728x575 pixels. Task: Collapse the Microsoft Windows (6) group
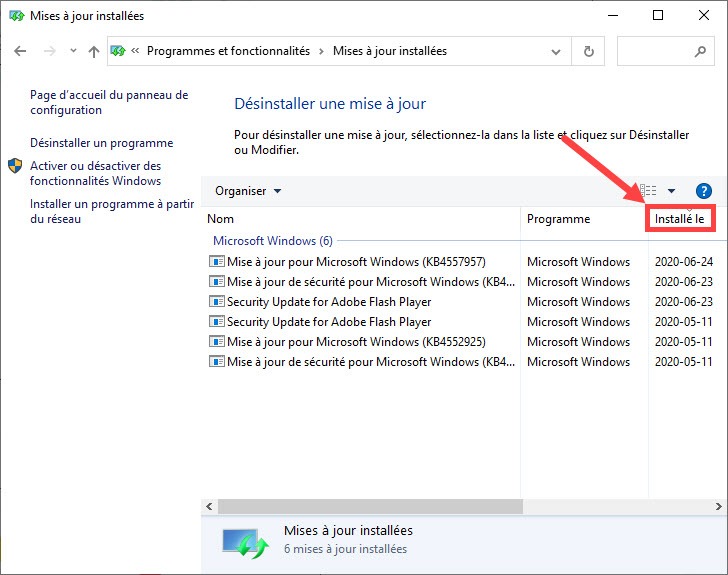pos(273,241)
